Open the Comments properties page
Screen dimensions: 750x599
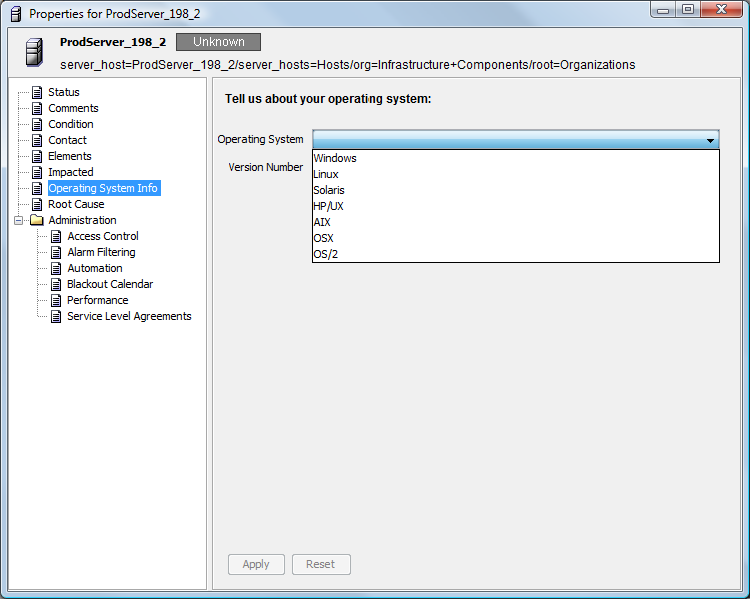click(73, 108)
